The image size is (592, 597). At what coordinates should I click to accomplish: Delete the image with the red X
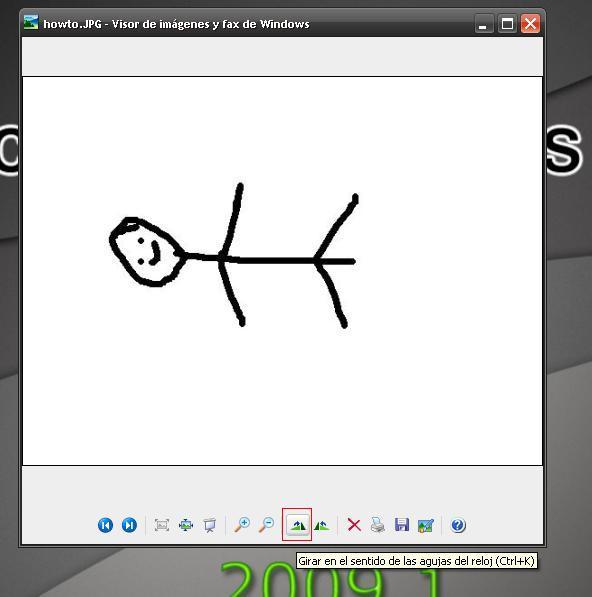coord(354,525)
